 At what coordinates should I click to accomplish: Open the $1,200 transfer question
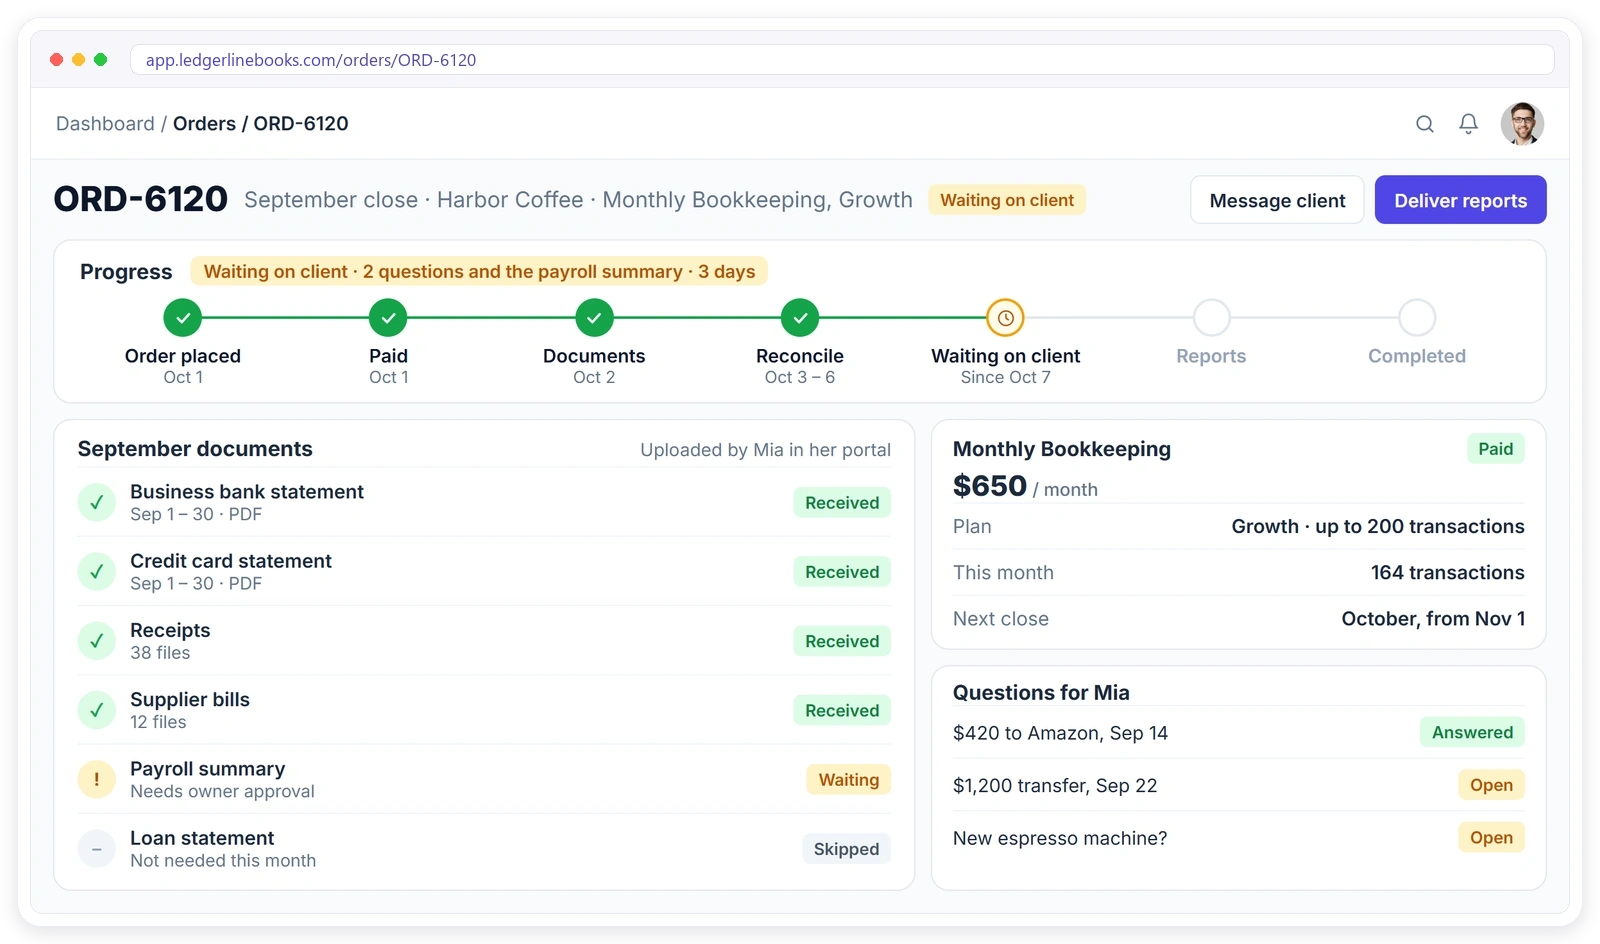[x=1238, y=786]
